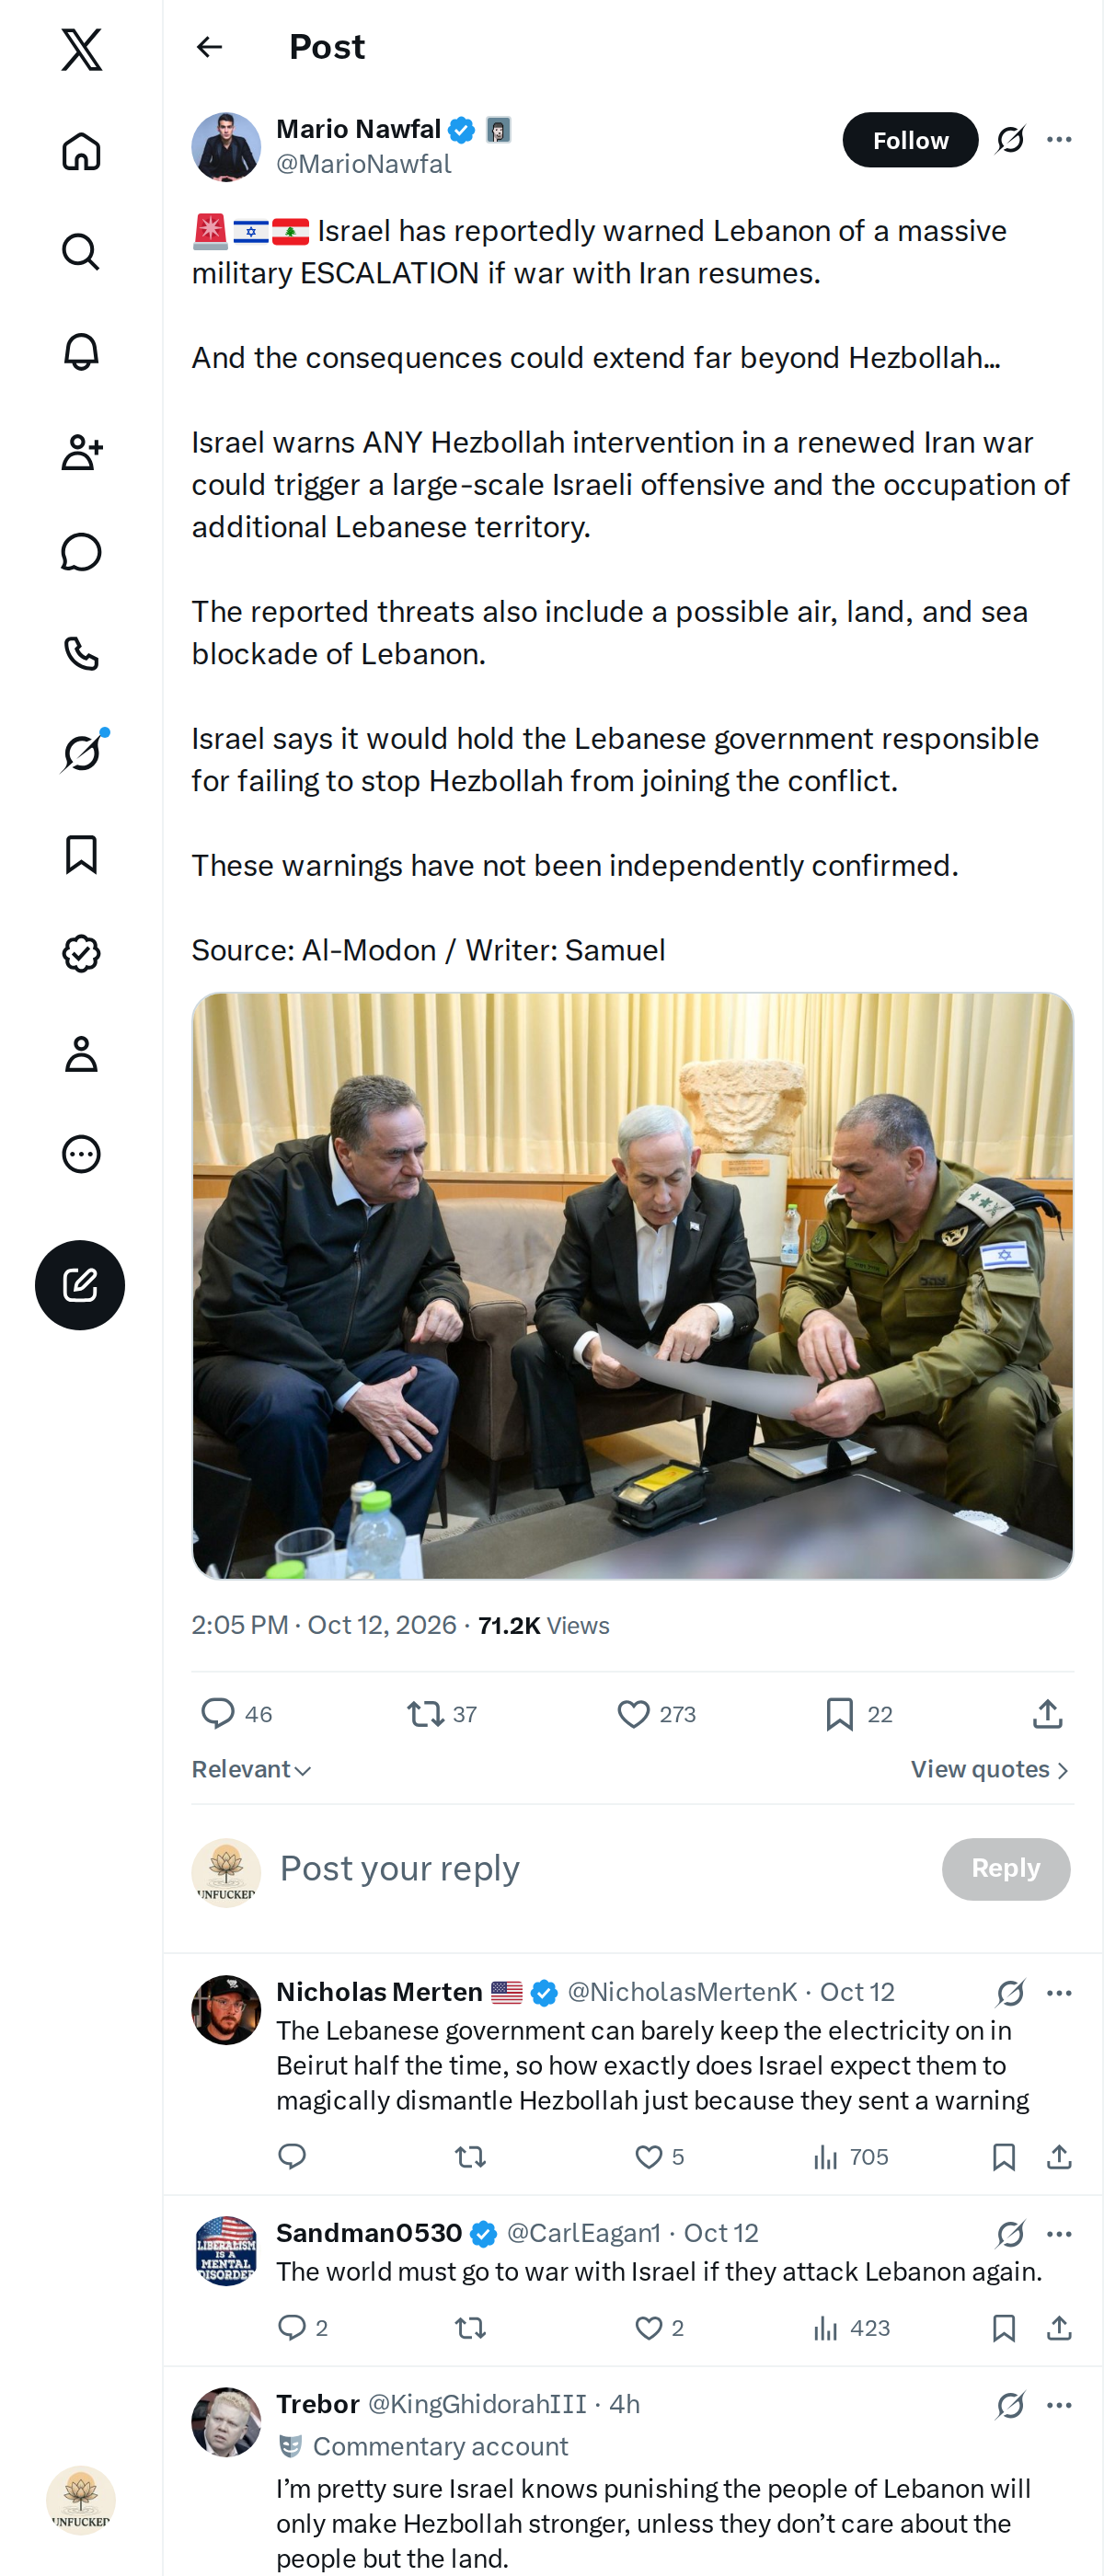Follow Mario Nawfal

[x=910, y=140]
